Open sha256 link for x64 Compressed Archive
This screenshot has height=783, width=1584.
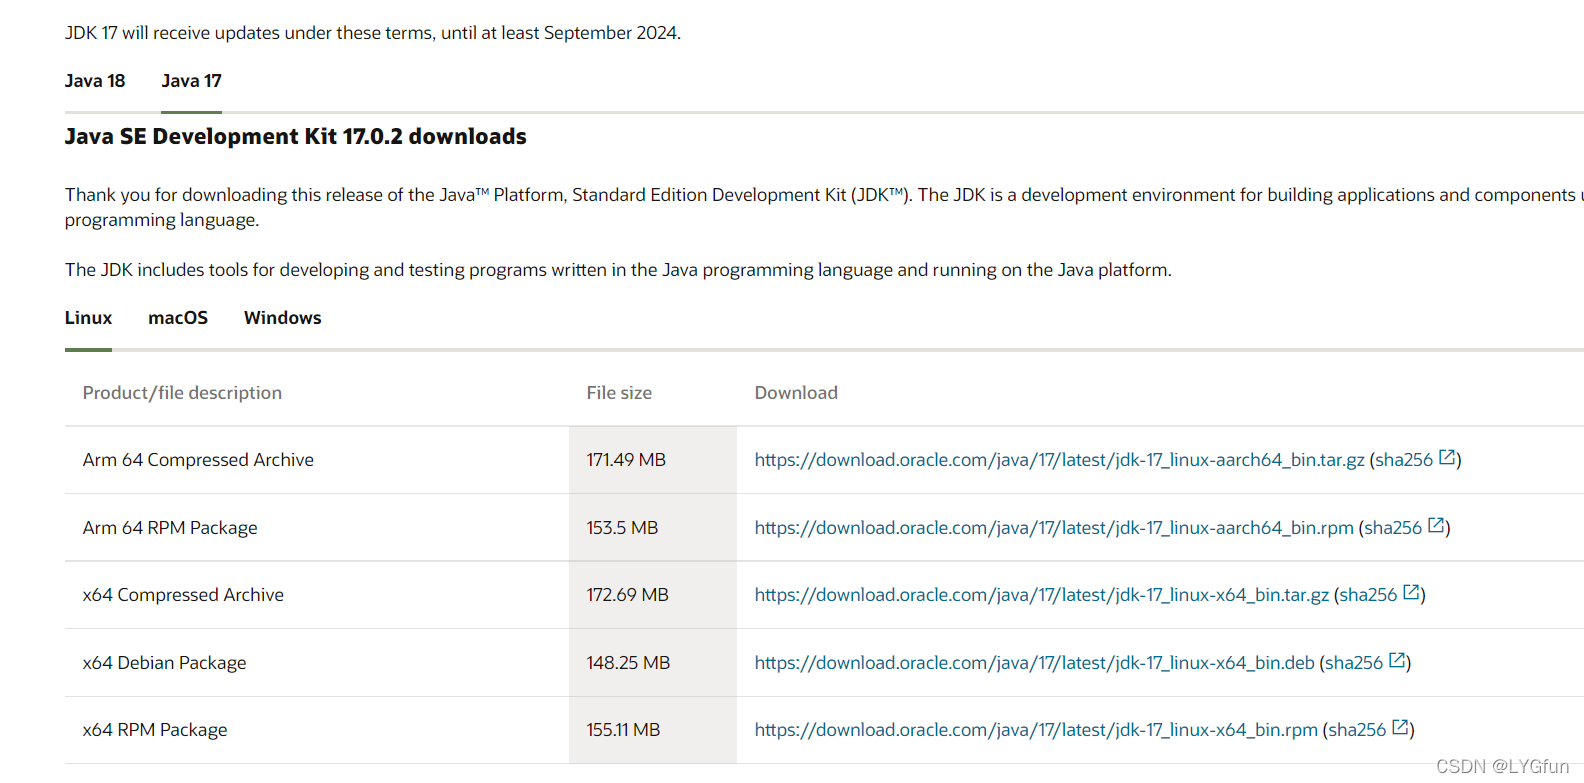click(1368, 595)
